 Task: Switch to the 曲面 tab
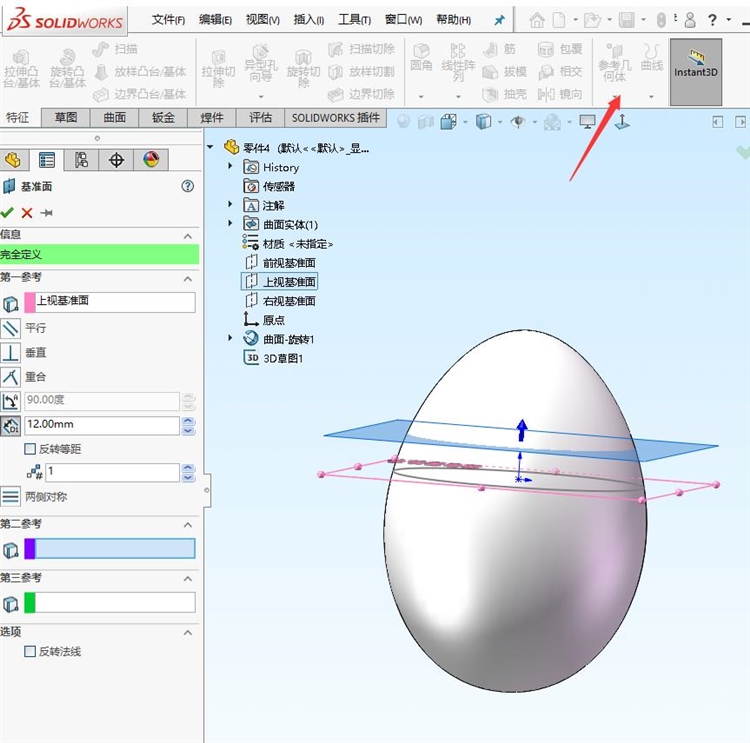click(115, 118)
